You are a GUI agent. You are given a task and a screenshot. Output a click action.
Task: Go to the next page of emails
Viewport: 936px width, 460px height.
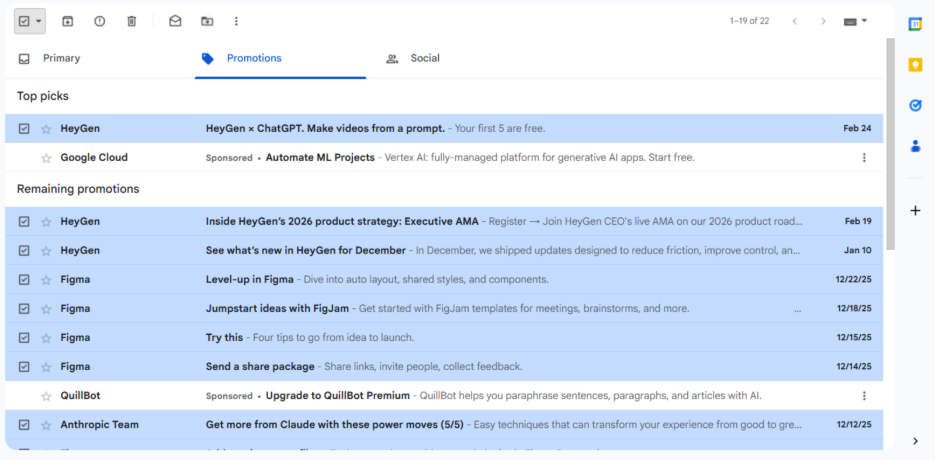tap(823, 21)
